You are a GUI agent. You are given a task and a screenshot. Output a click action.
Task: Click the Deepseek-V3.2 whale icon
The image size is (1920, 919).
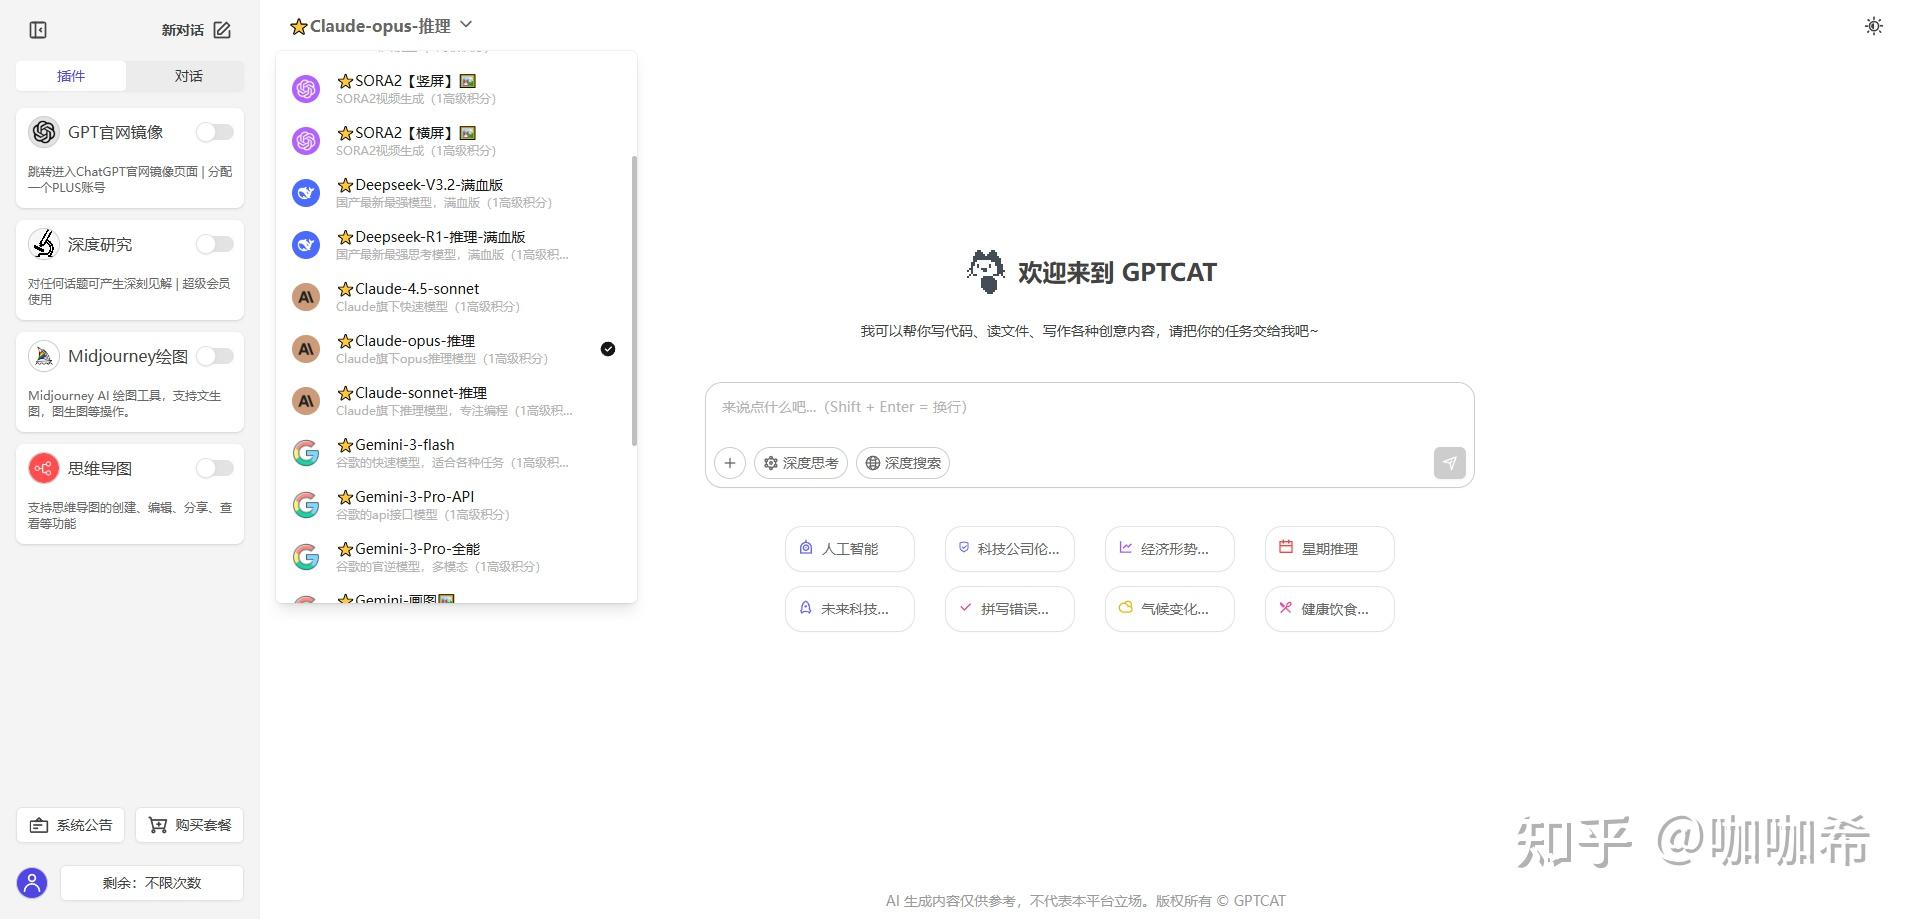(x=306, y=193)
